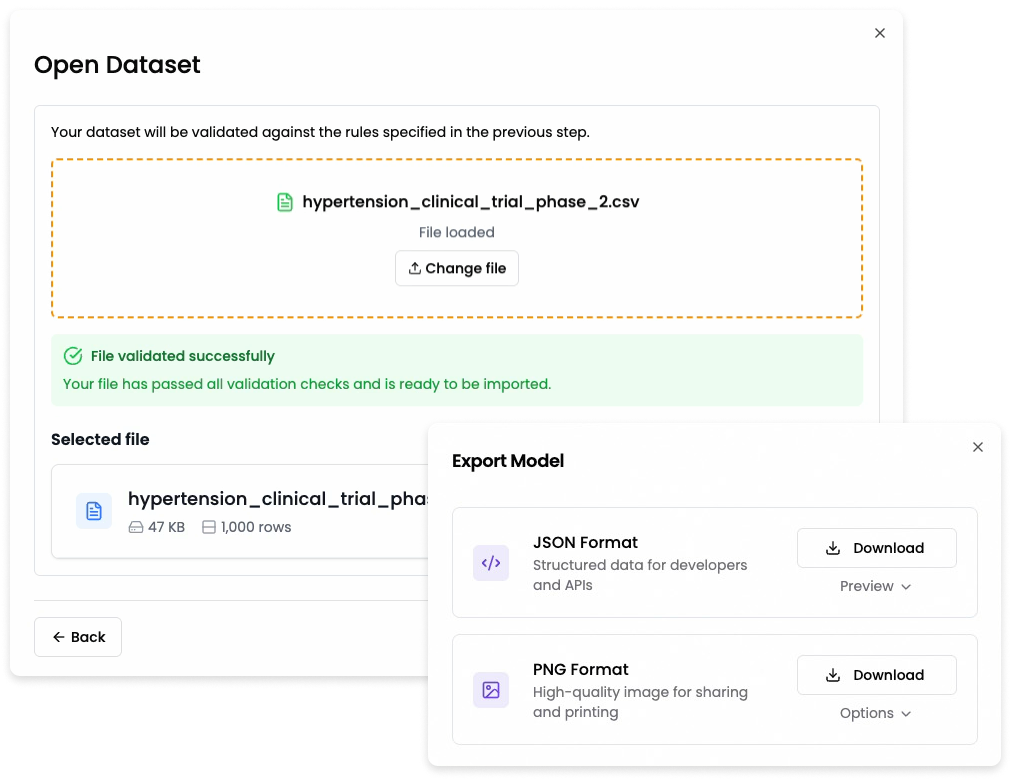Expand the PNG Options chevron
This screenshot has width=1011, height=780.
[x=906, y=714]
